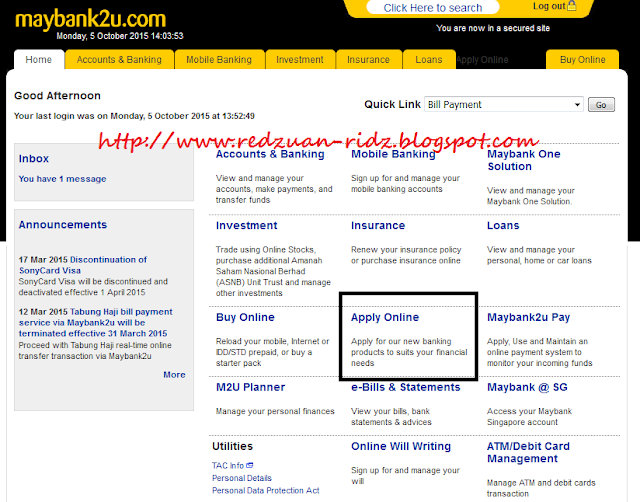Read the 'You have 1 message' link
640x502 pixels.
pyautogui.click(x=62, y=179)
